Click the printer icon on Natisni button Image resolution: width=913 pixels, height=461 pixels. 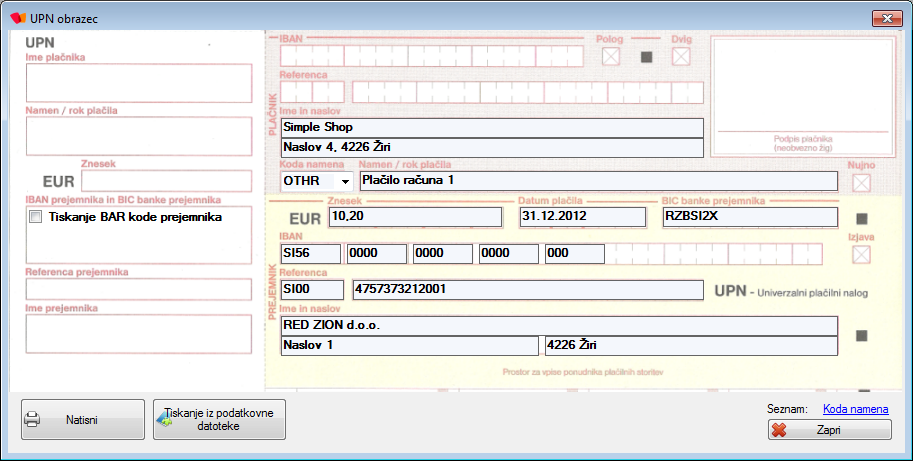click(x=32, y=419)
